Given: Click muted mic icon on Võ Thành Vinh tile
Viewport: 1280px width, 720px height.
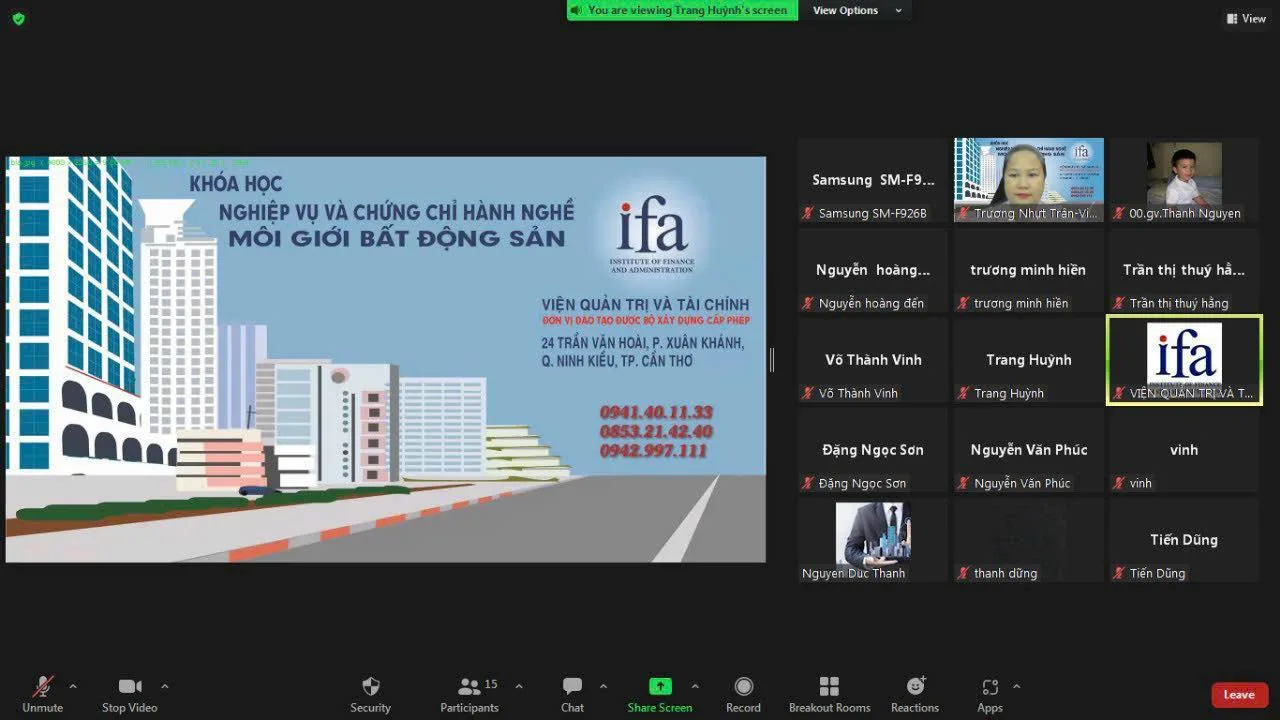Looking at the screenshot, I should 808,393.
